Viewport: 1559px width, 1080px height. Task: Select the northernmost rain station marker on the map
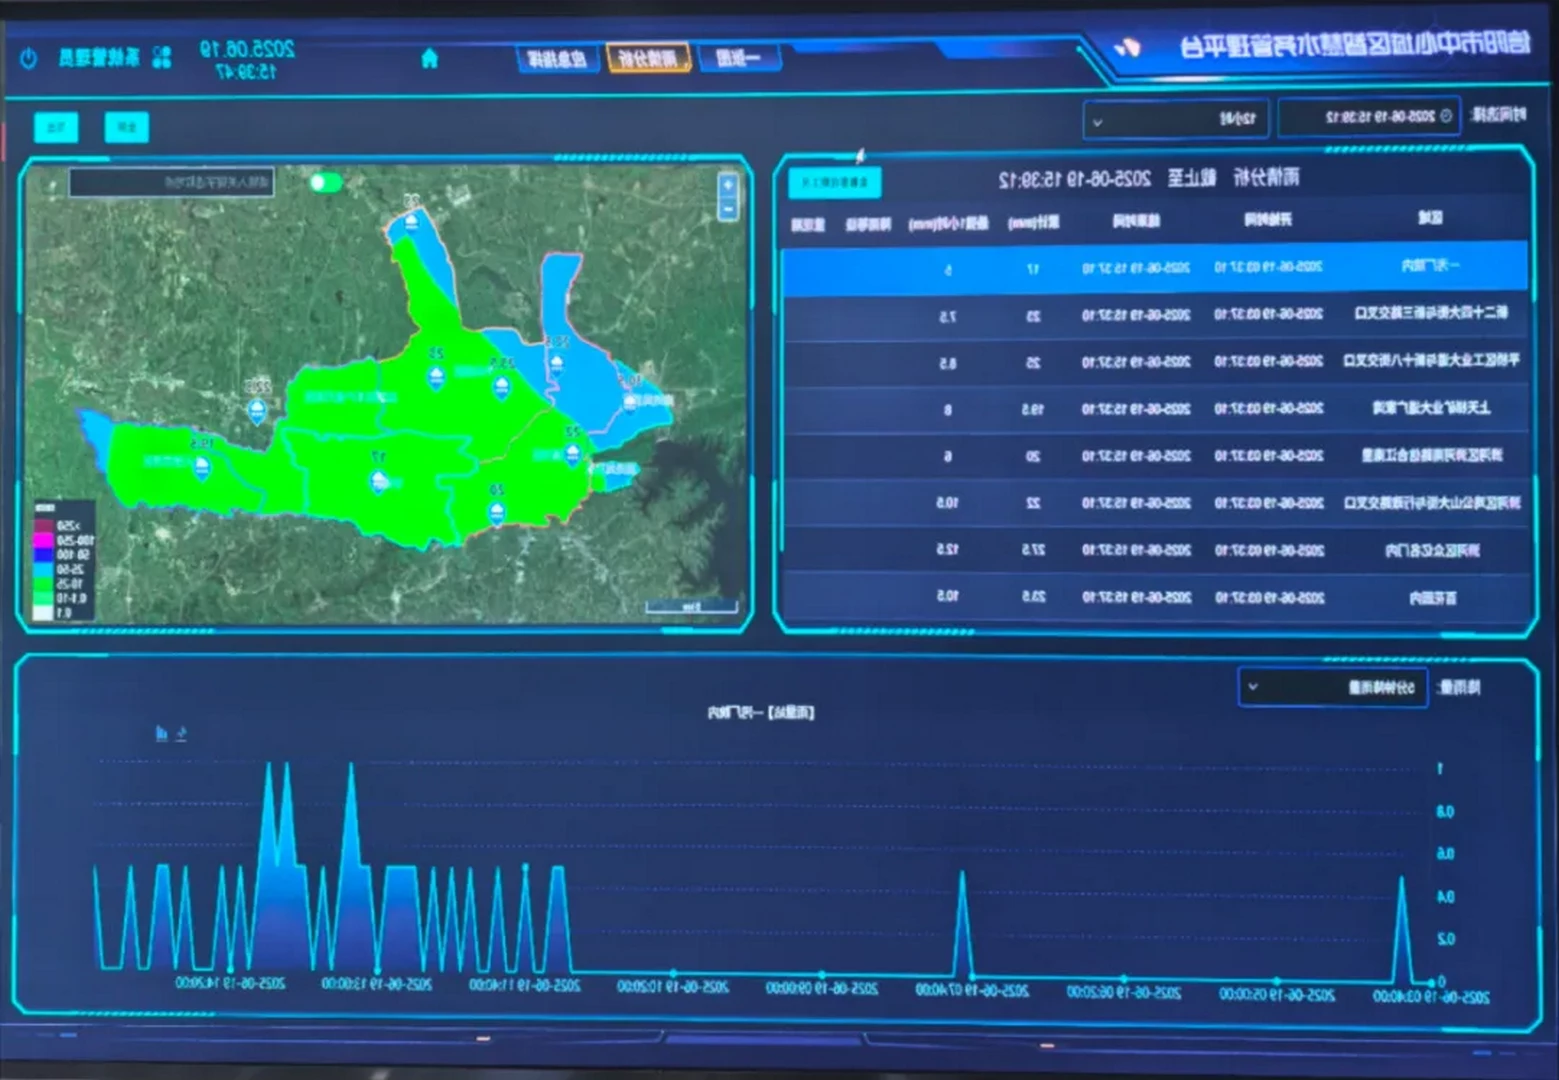pyautogui.click(x=411, y=222)
